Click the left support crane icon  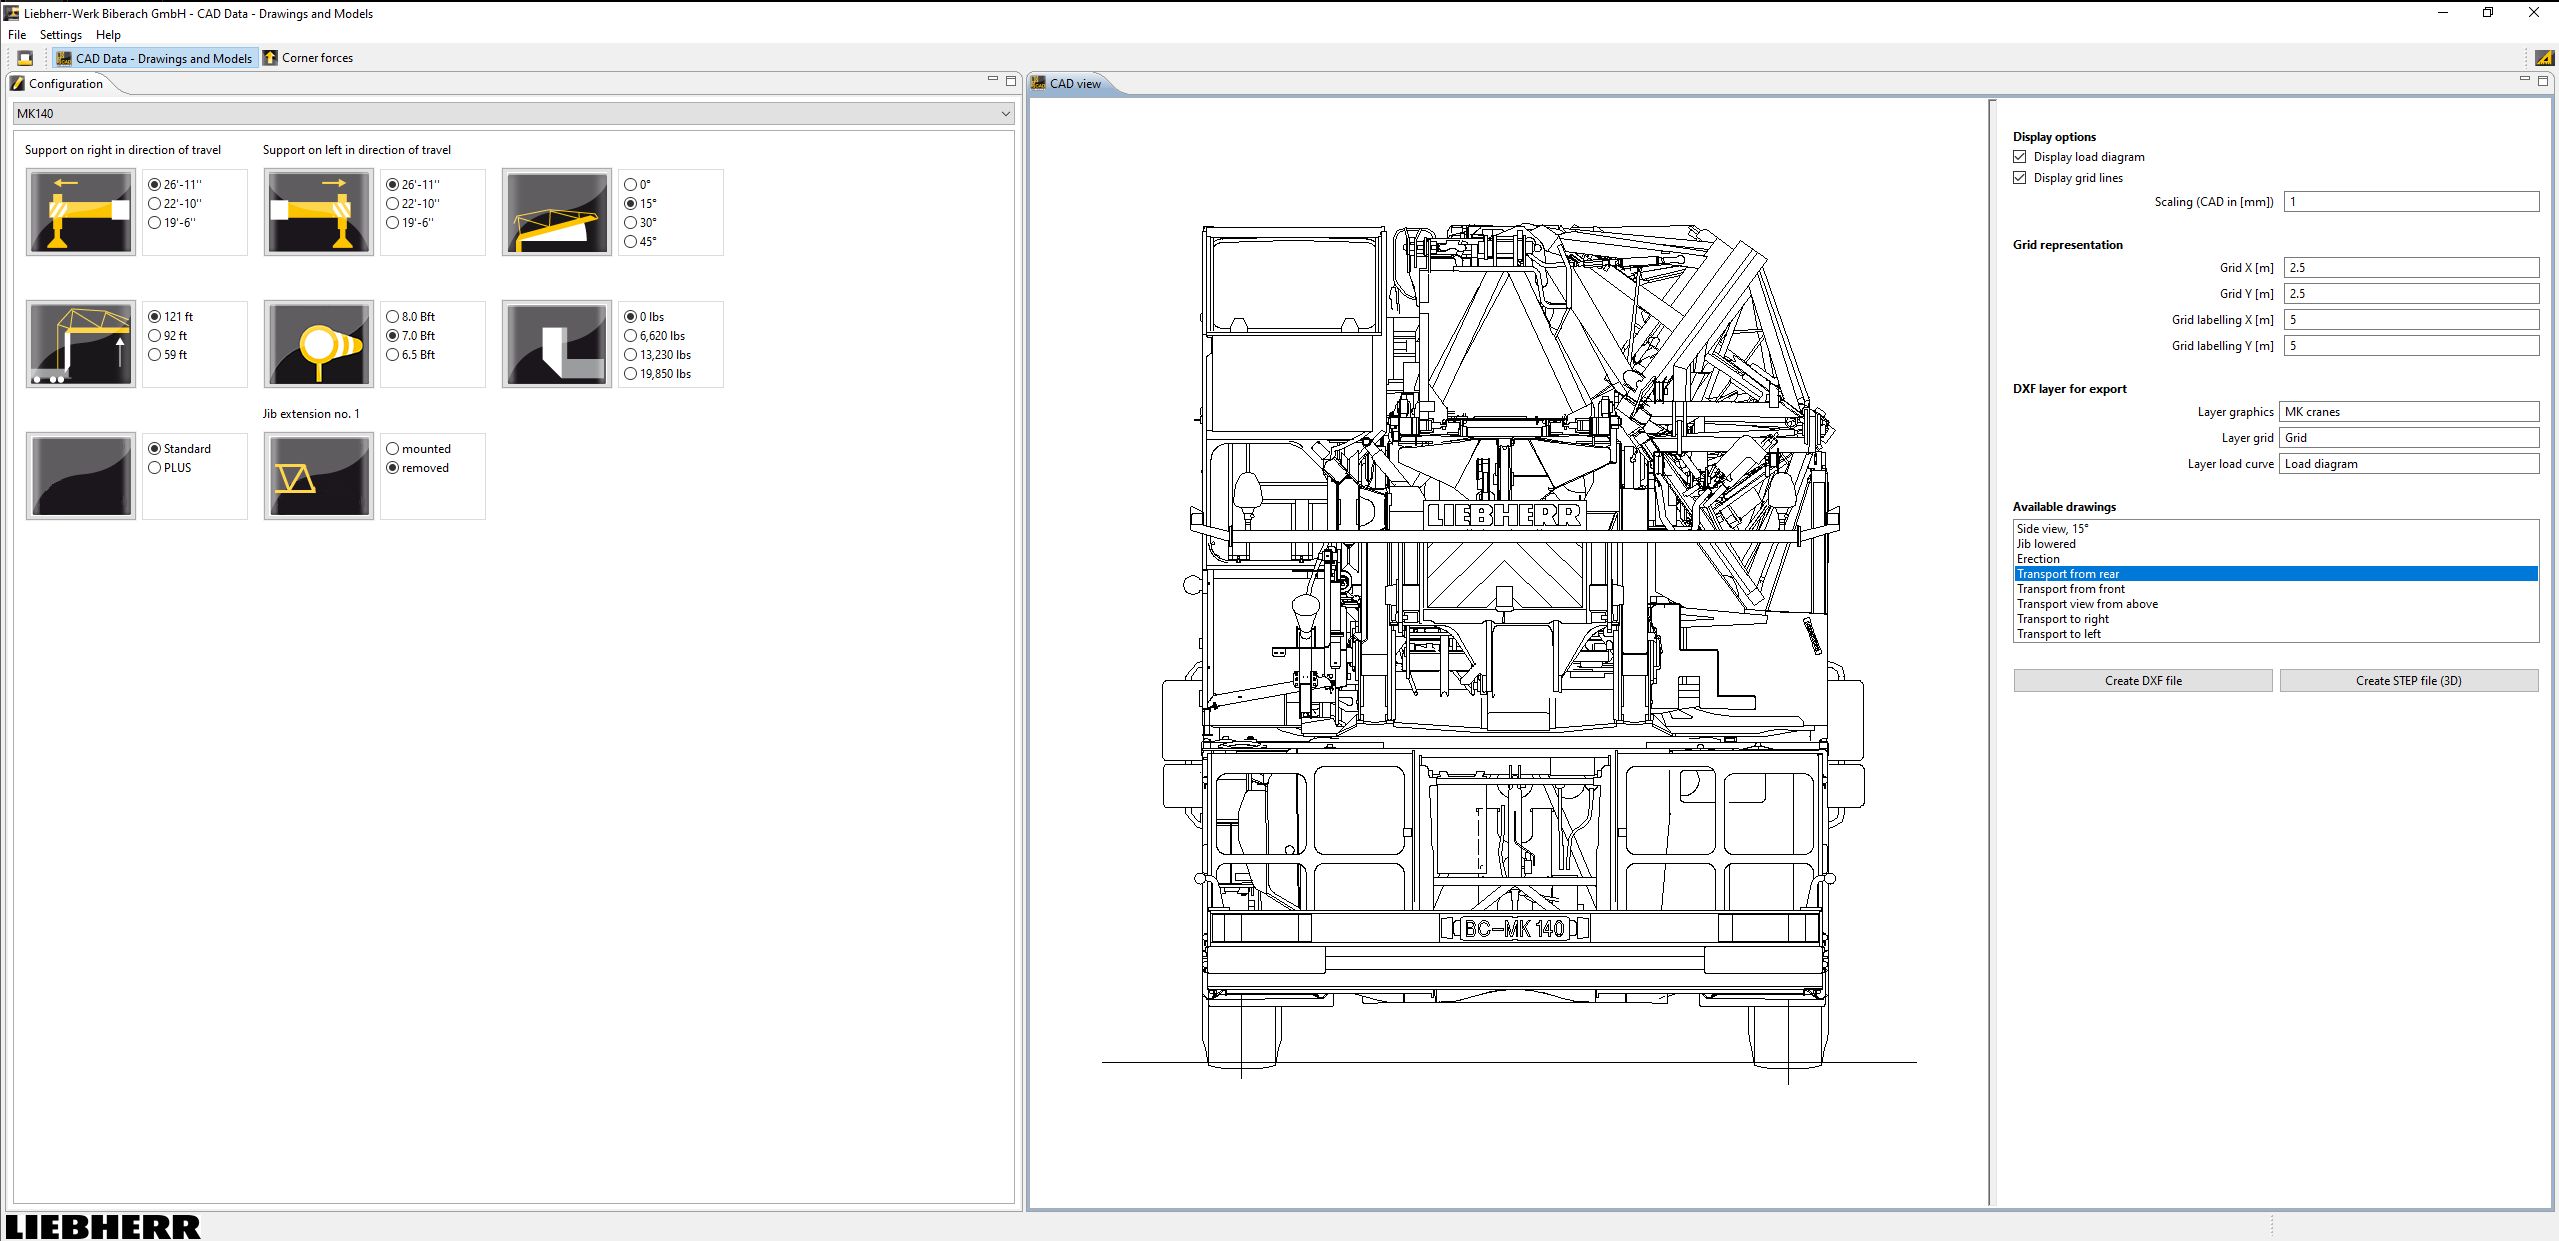(317, 211)
